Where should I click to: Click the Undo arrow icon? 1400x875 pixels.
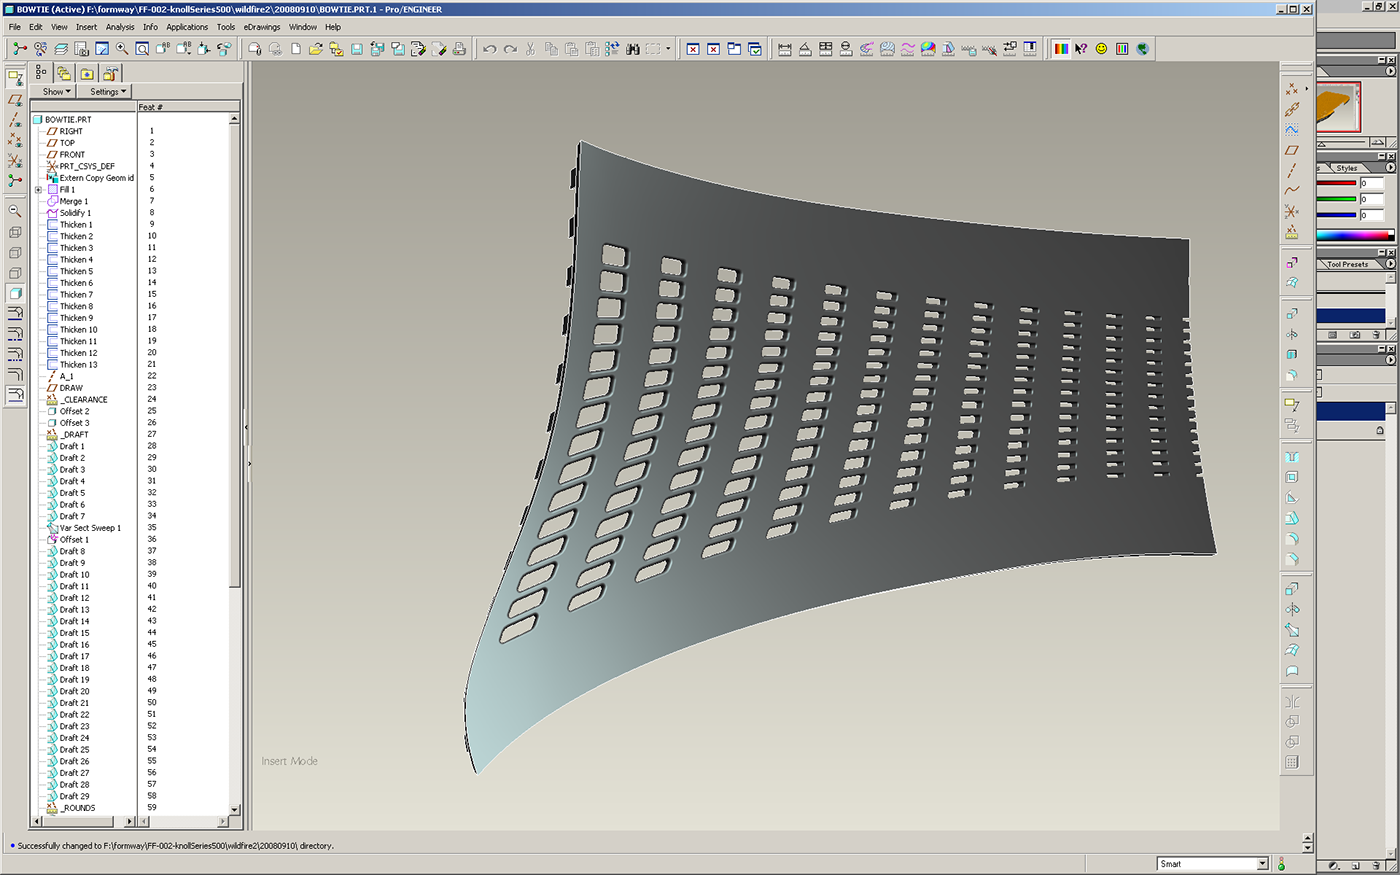489,49
